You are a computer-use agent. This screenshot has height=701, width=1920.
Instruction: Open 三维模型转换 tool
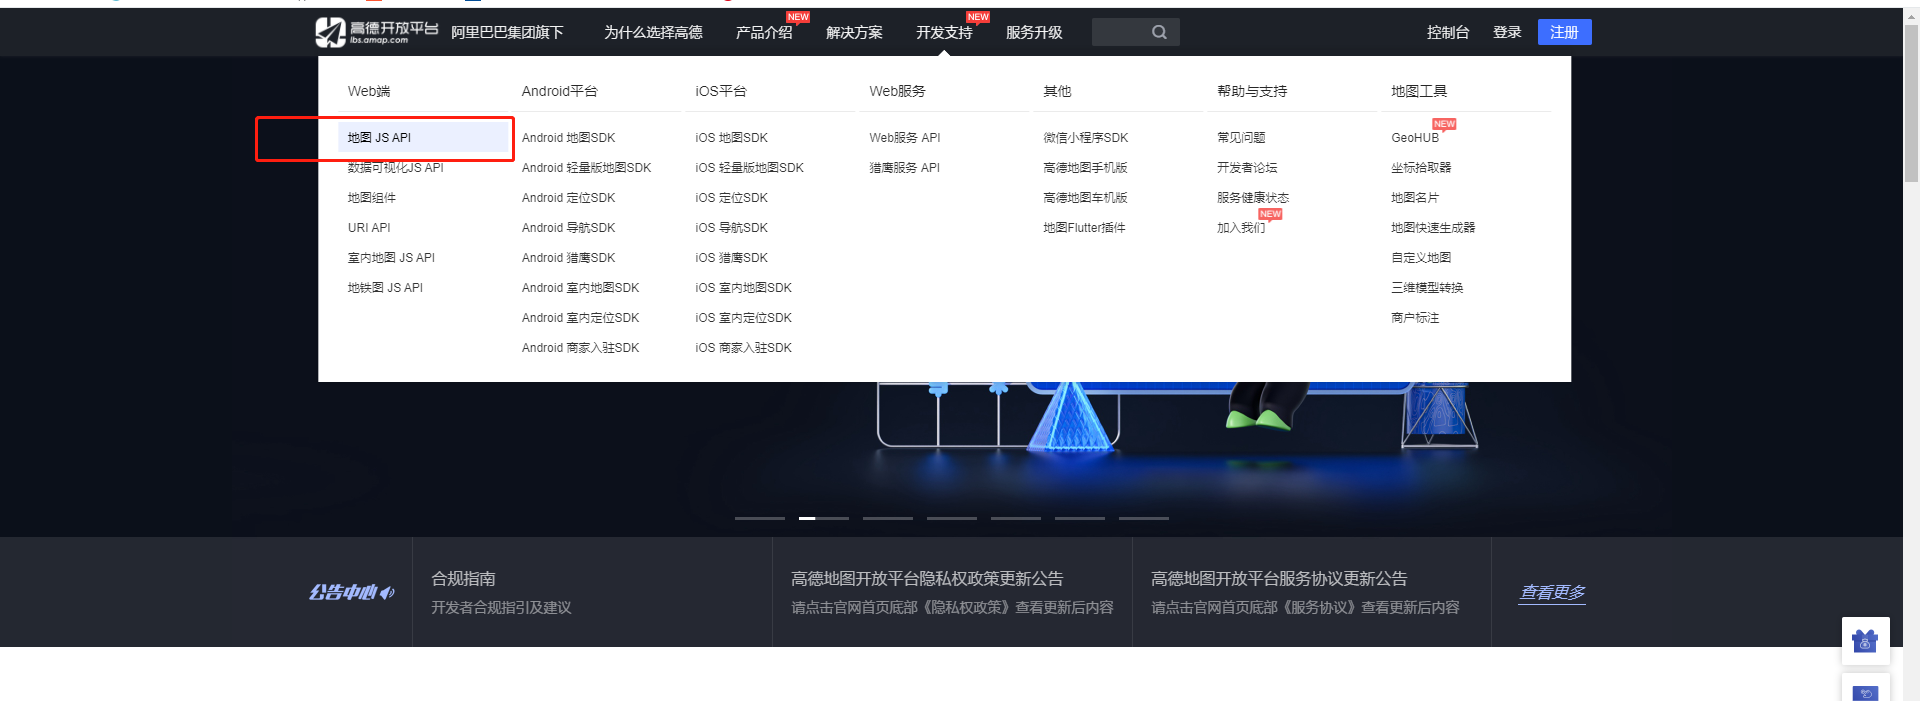(x=1427, y=288)
